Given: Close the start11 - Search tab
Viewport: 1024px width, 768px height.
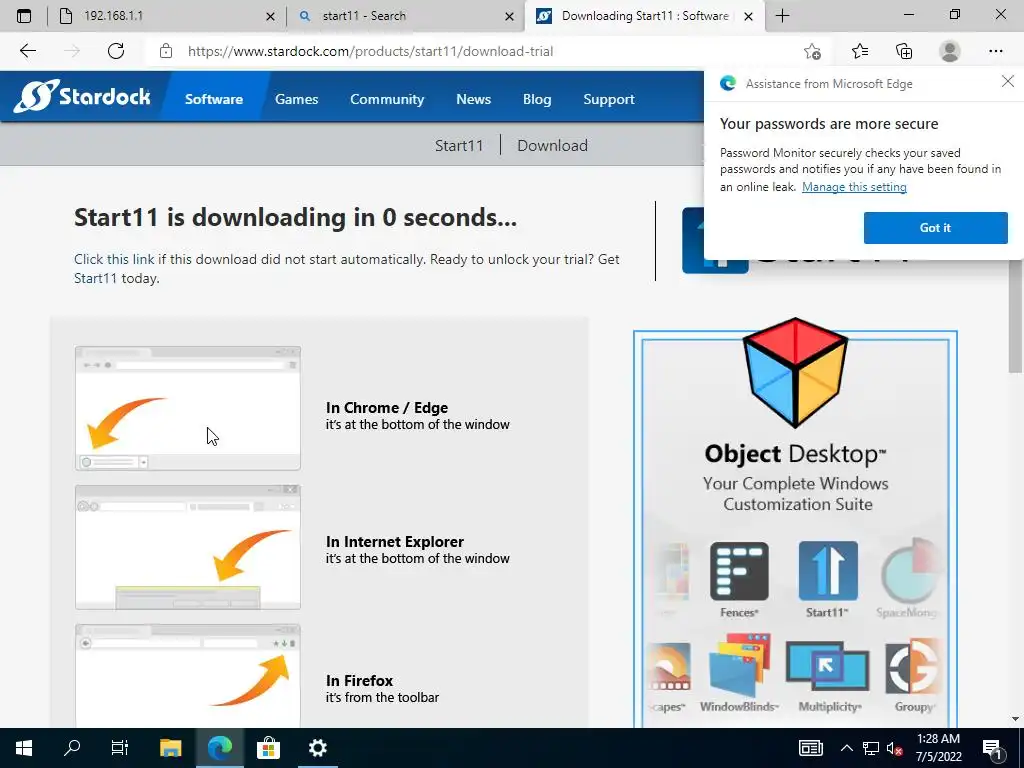Looking at the screenshot, I should point(509,16).
